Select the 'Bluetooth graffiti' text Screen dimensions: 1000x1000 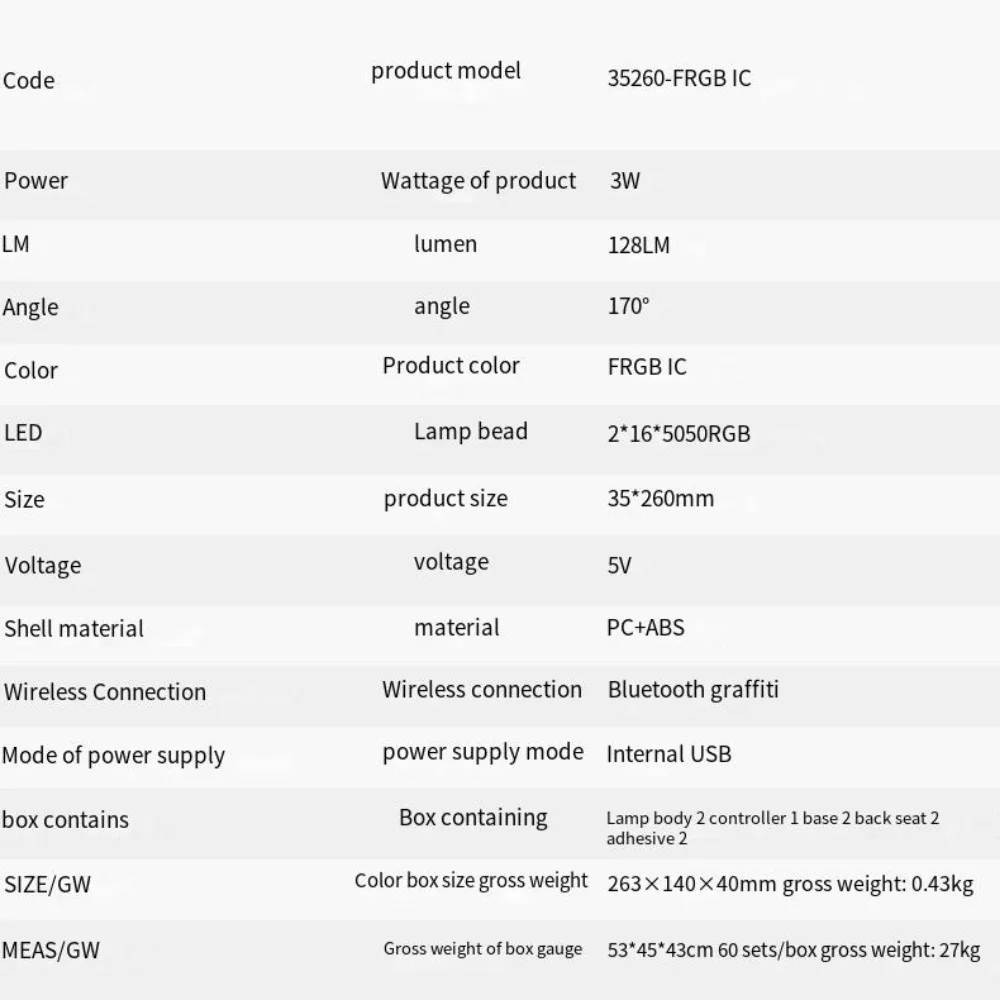pyautogui.click(x=693, y=690)
